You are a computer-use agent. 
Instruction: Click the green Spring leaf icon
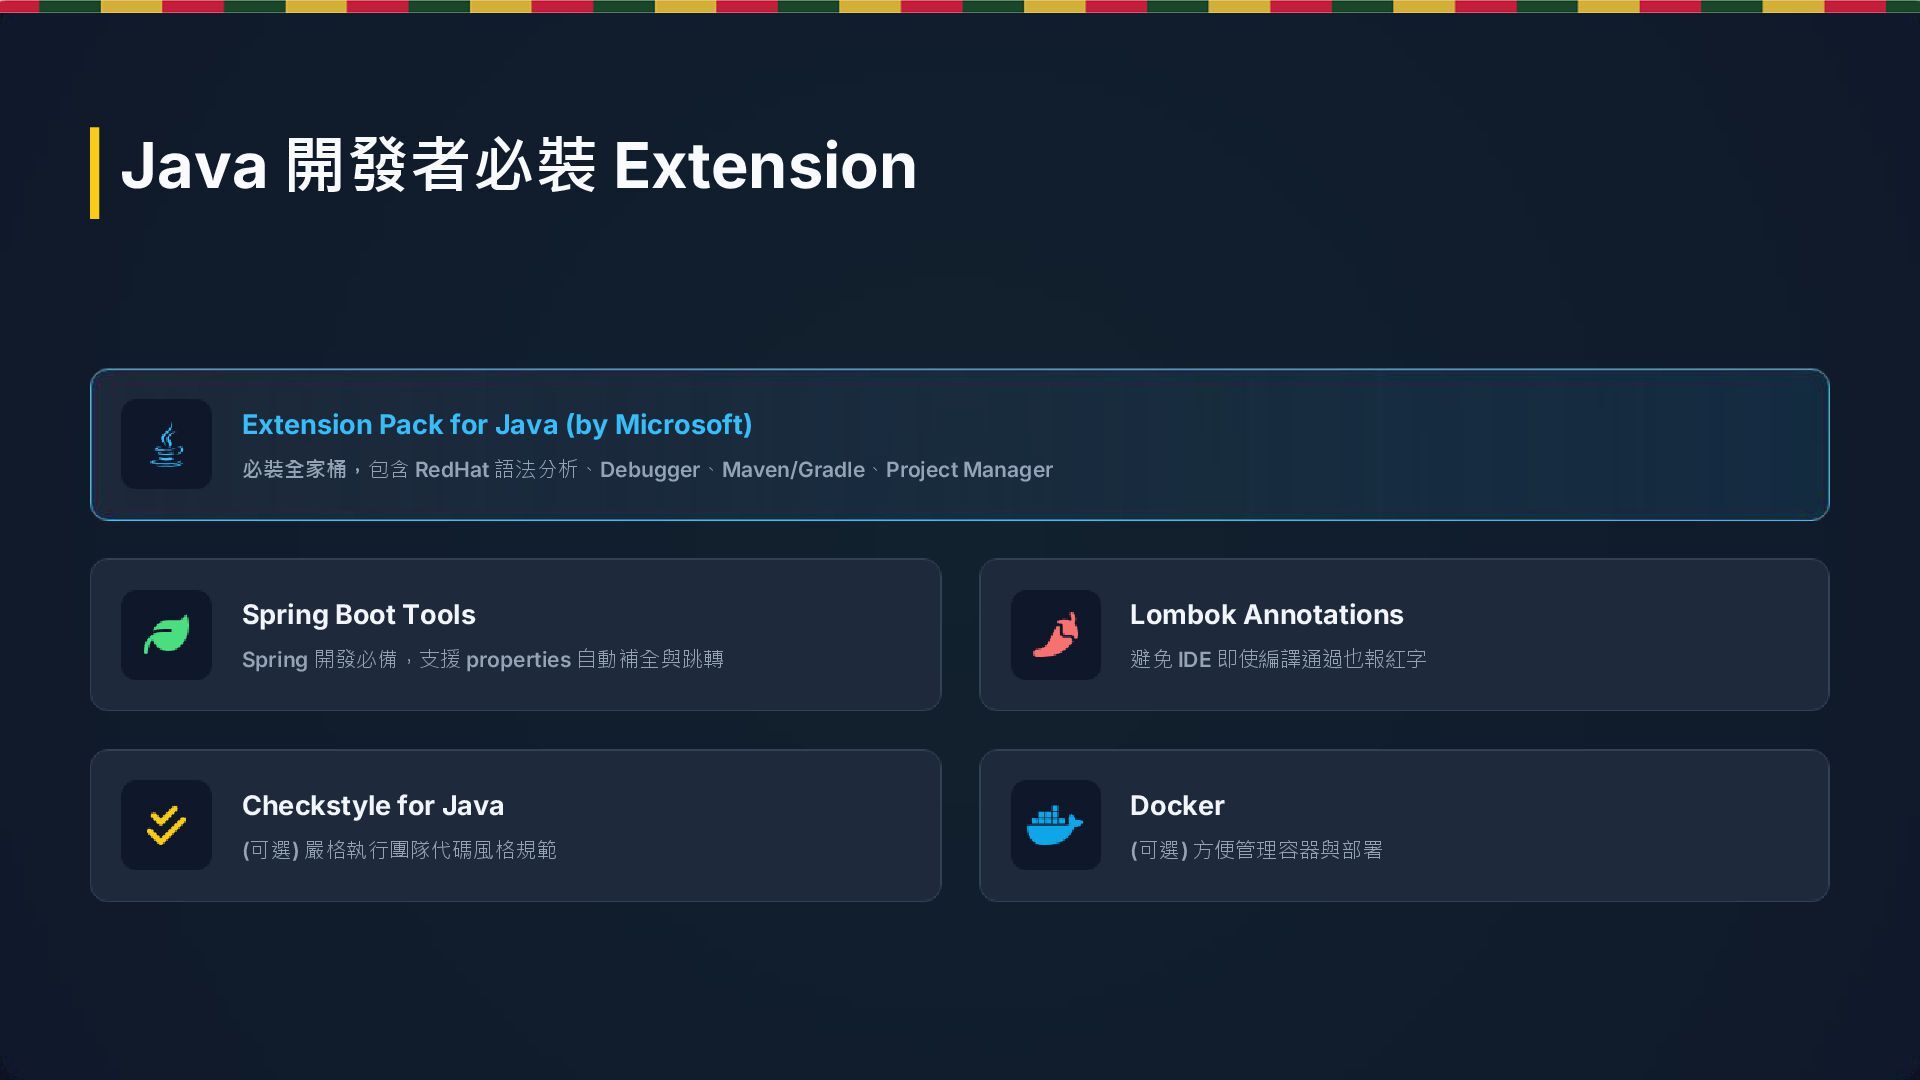(166, 635)
